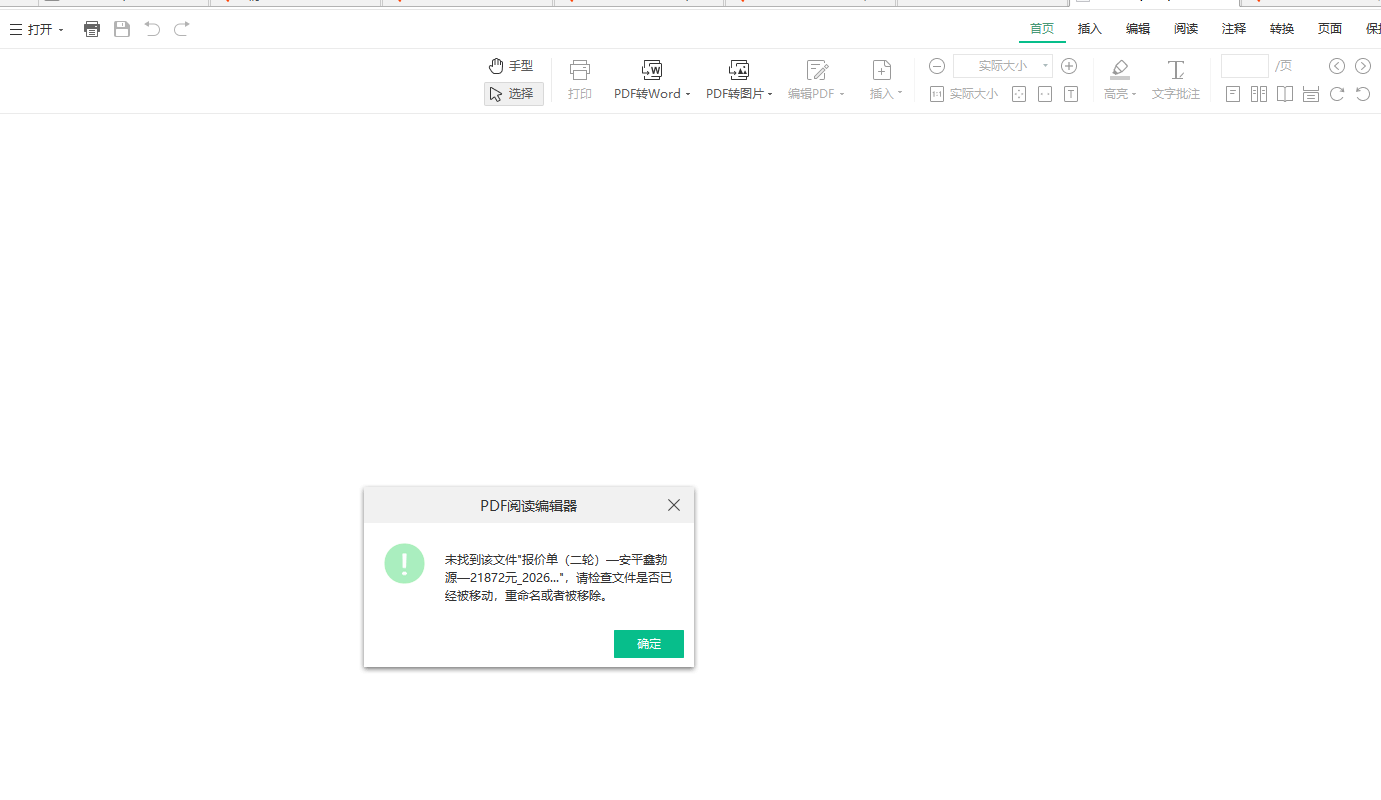The height and width of the screenshot is (800, 1381).
Task: Click the fit text T icon
Action: 1071,94
